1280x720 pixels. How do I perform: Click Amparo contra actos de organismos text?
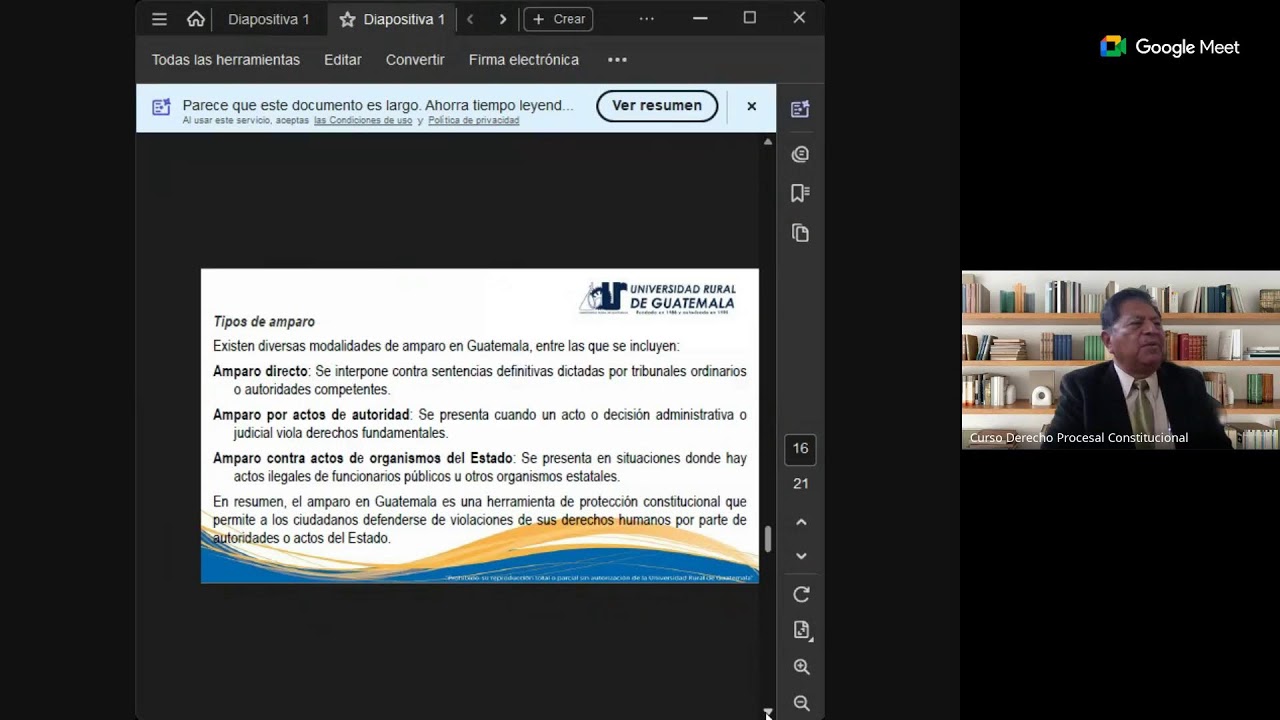tap(362, 458)
